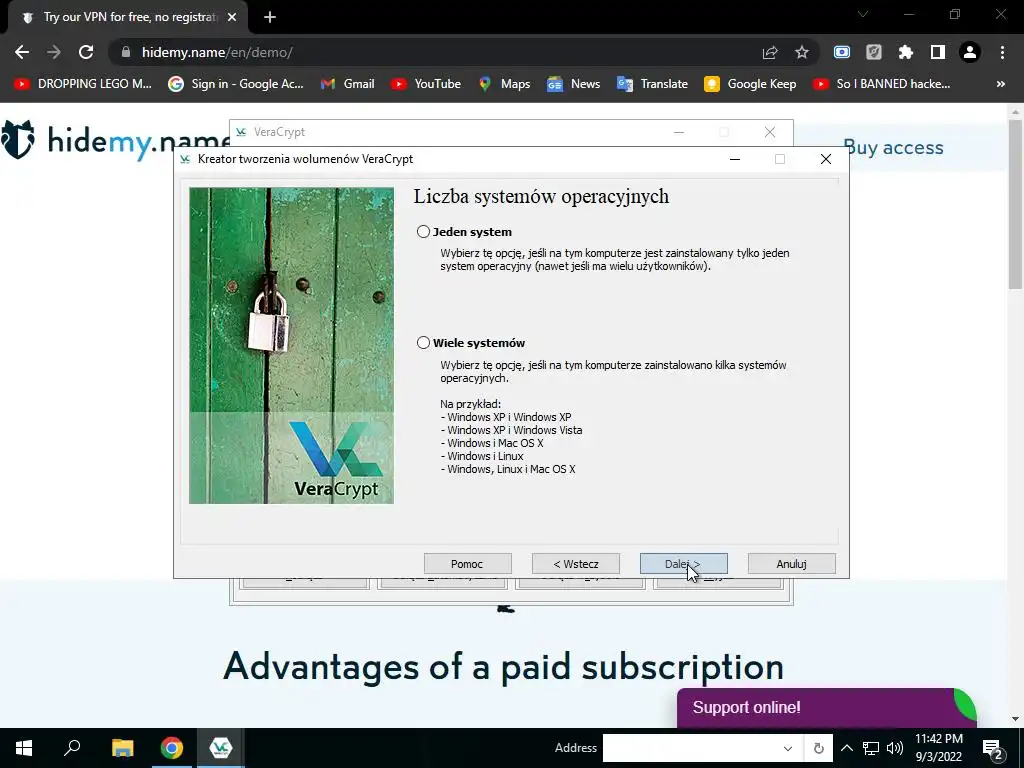Viewport: 1024px width, 768px height.
Task: Open the Windows Start menu
Action: [24, 748]
